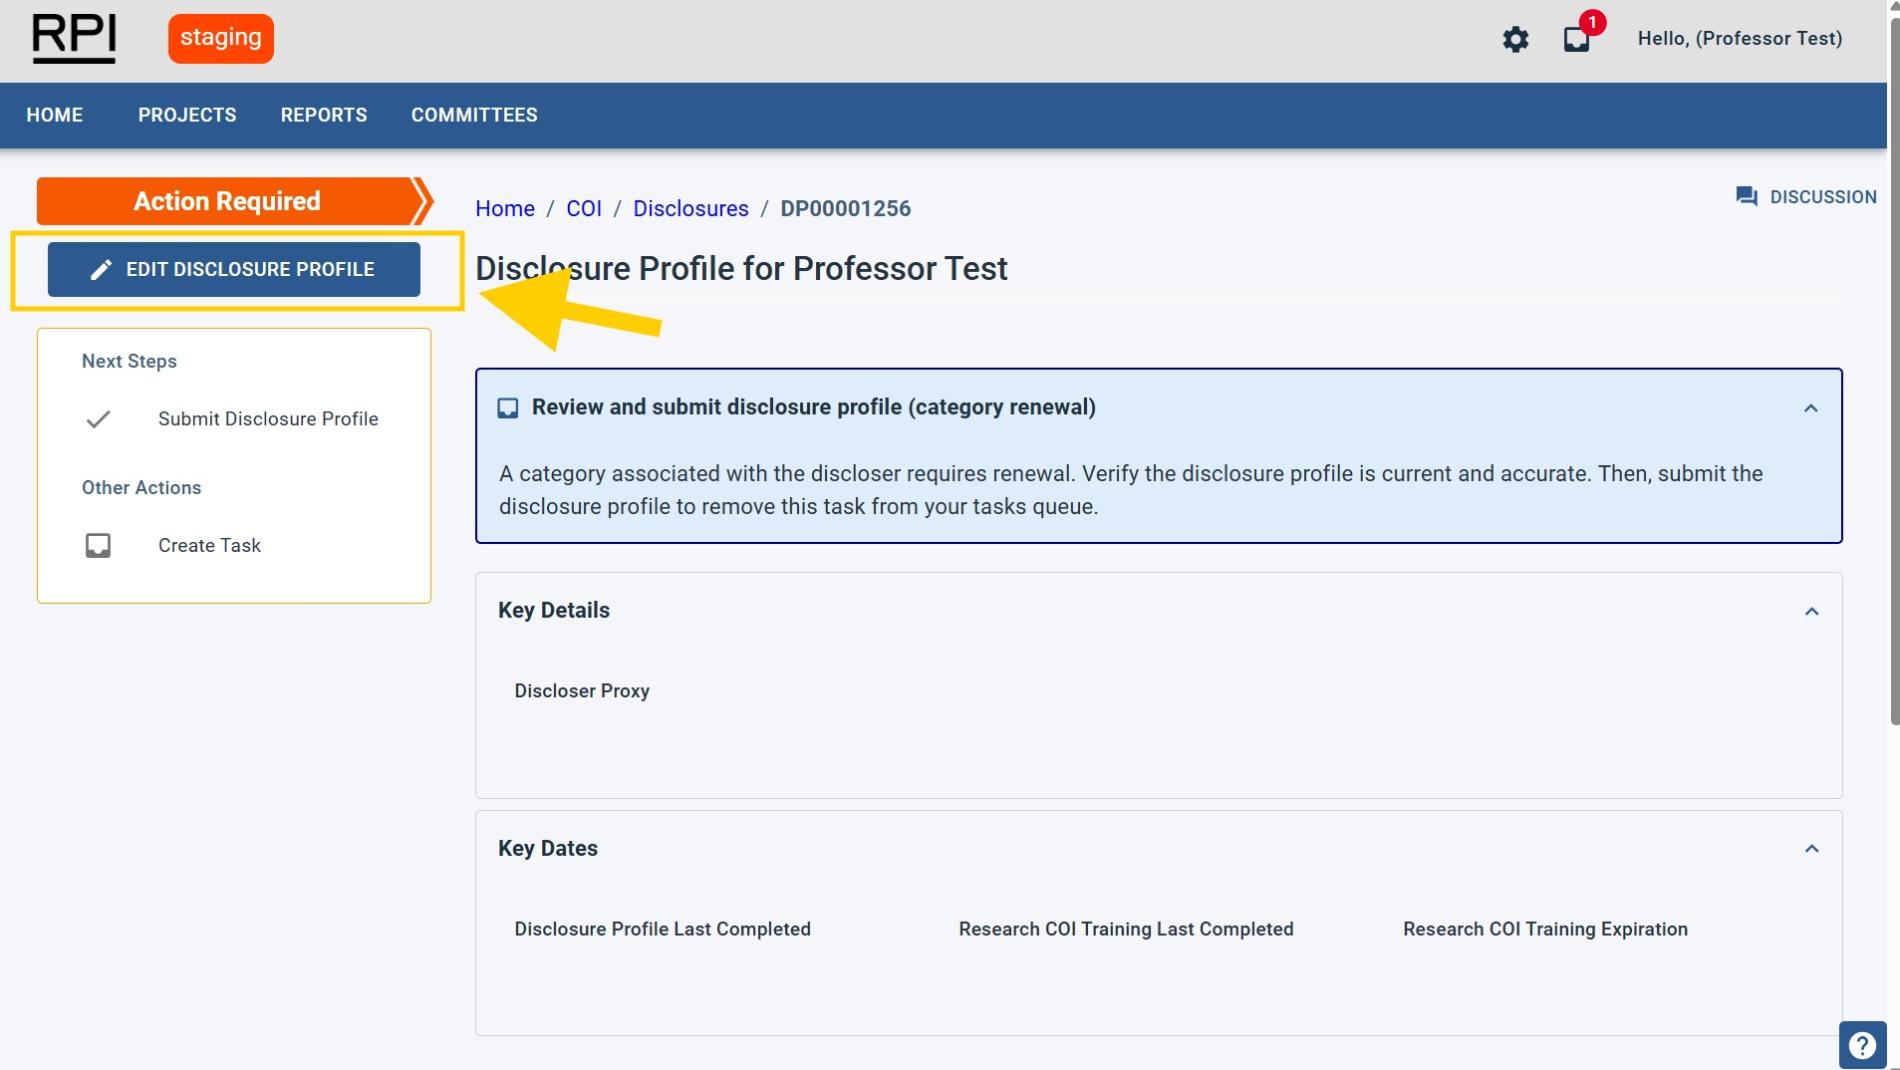
Task: Select REPORTS in the navigation bar
Action: 323,115
